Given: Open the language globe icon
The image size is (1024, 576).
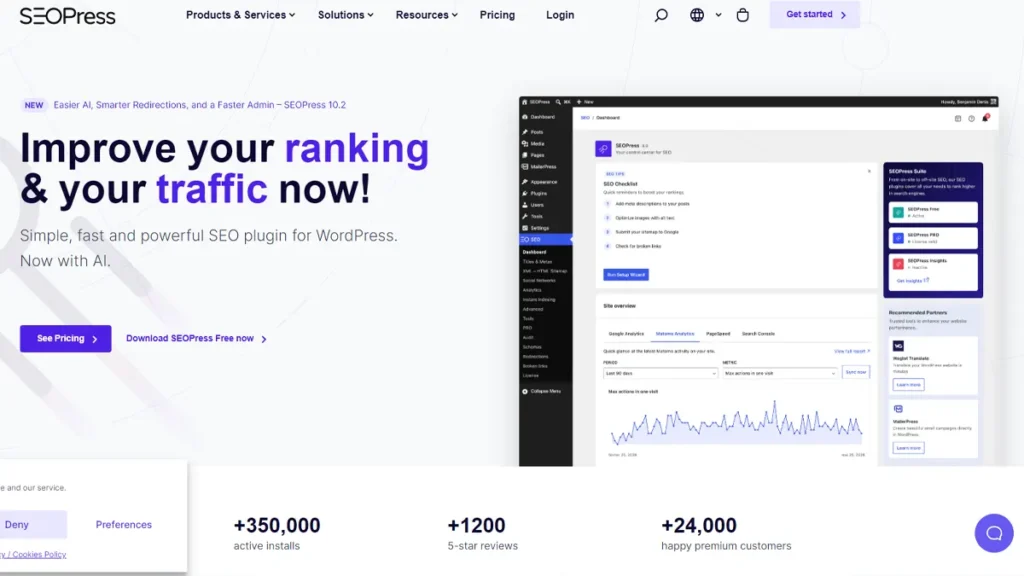Looking at the screenshot, I should point(697,15).
